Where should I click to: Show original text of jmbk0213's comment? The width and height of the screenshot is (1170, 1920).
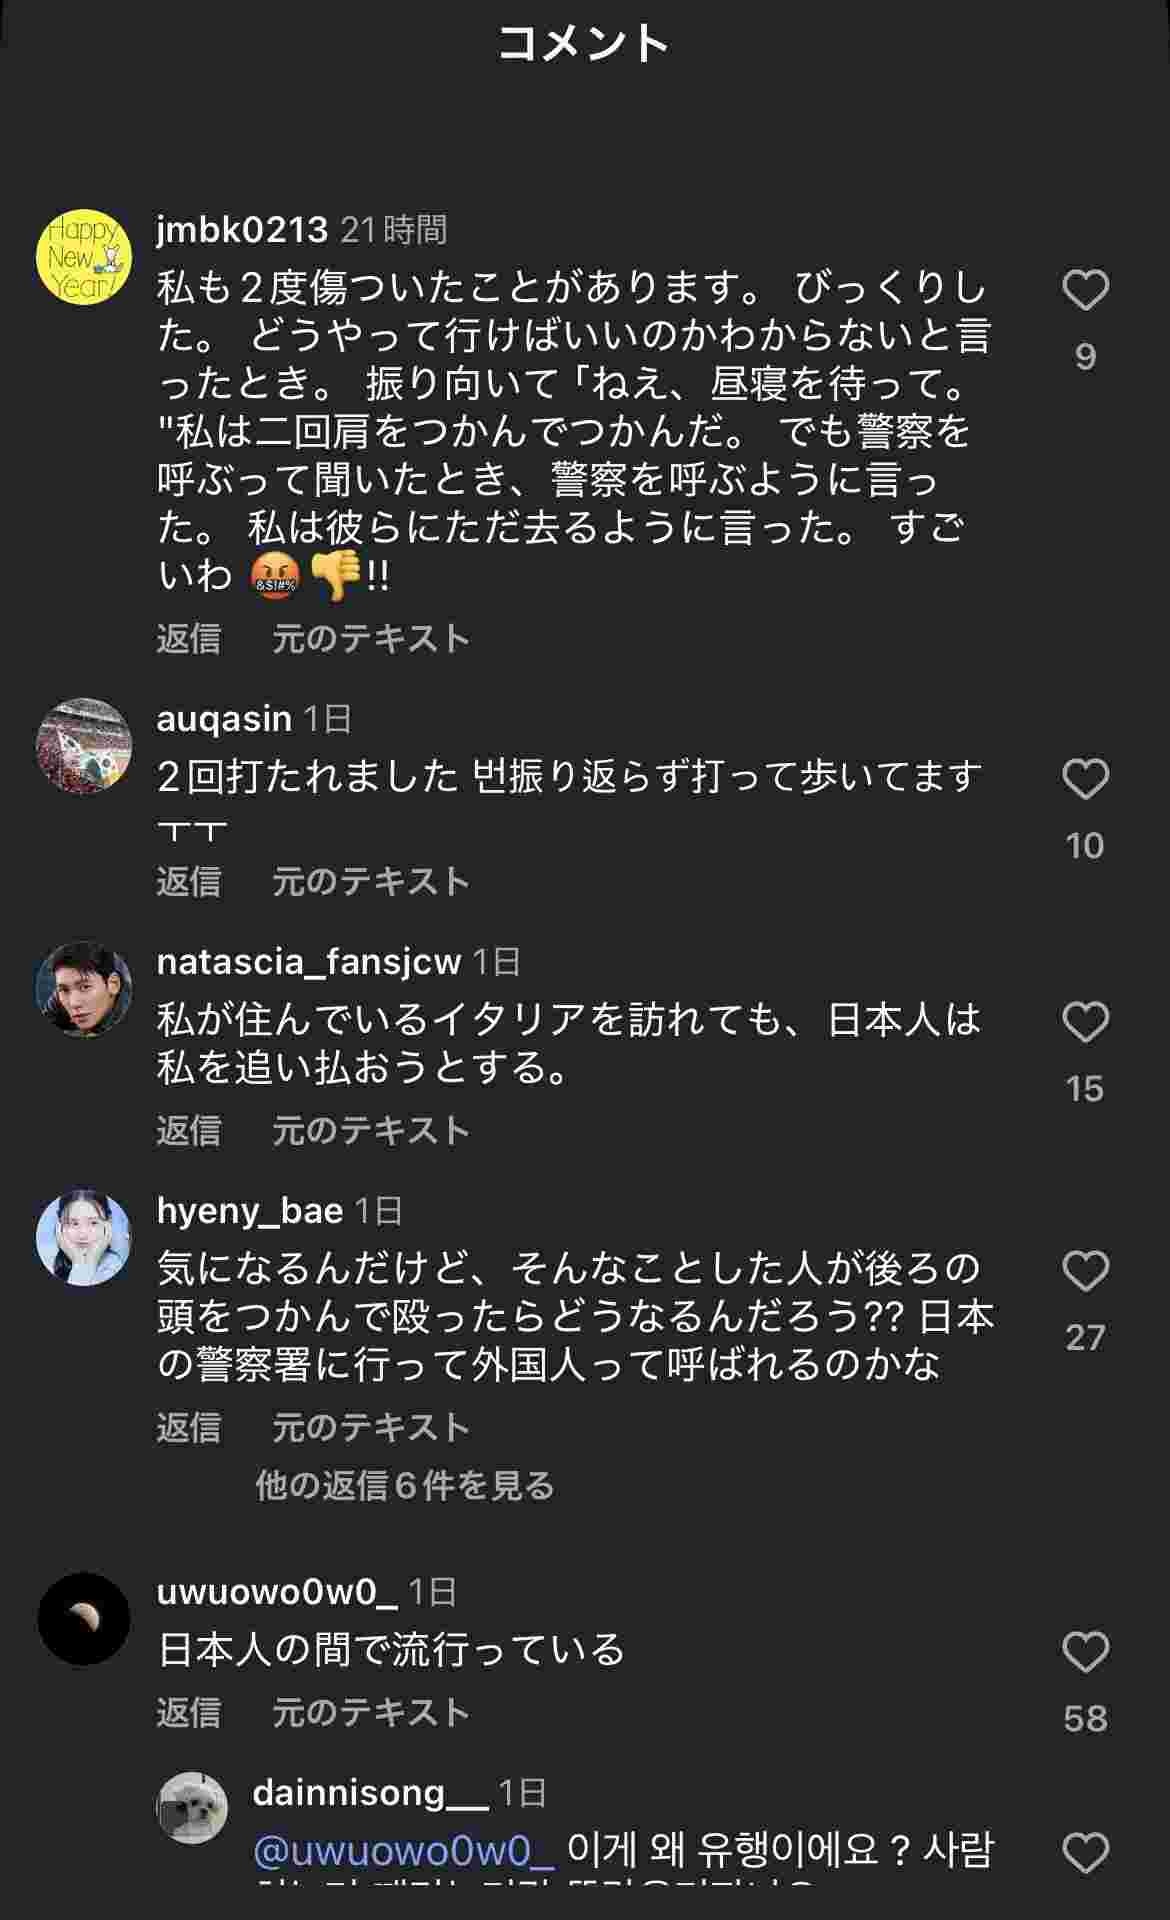(370, 639)
